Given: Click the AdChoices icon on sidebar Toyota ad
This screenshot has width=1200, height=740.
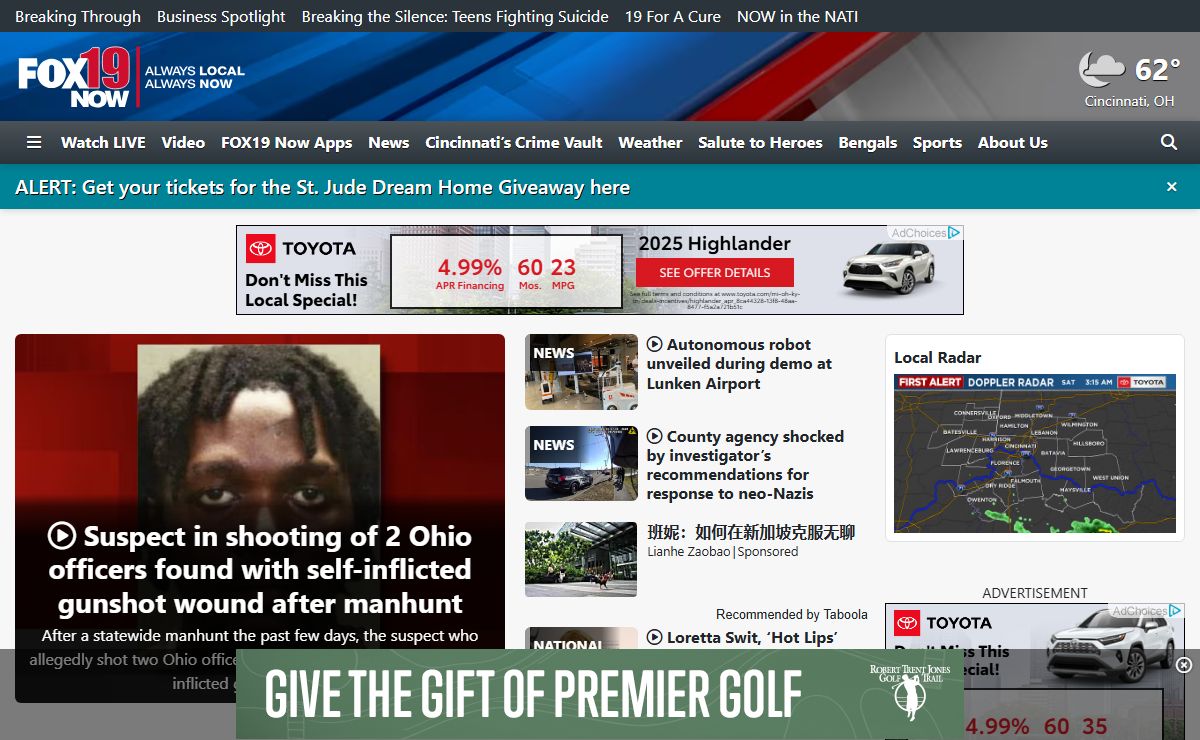Looking at the screenshot, I should click(x=1176, y=610).
